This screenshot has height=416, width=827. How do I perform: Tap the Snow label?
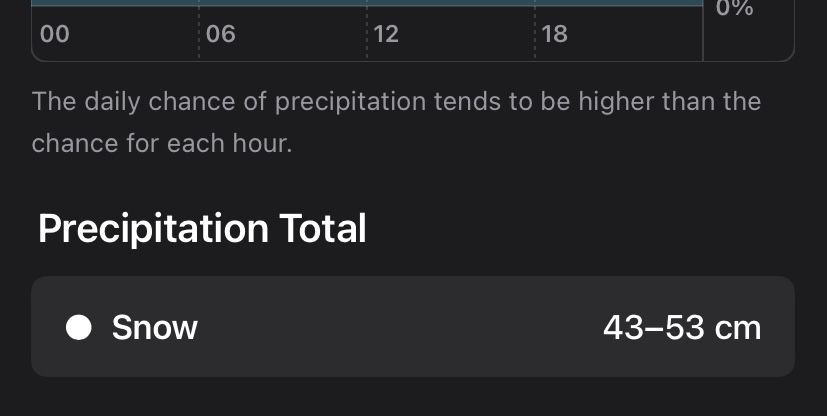pos(154,327)
